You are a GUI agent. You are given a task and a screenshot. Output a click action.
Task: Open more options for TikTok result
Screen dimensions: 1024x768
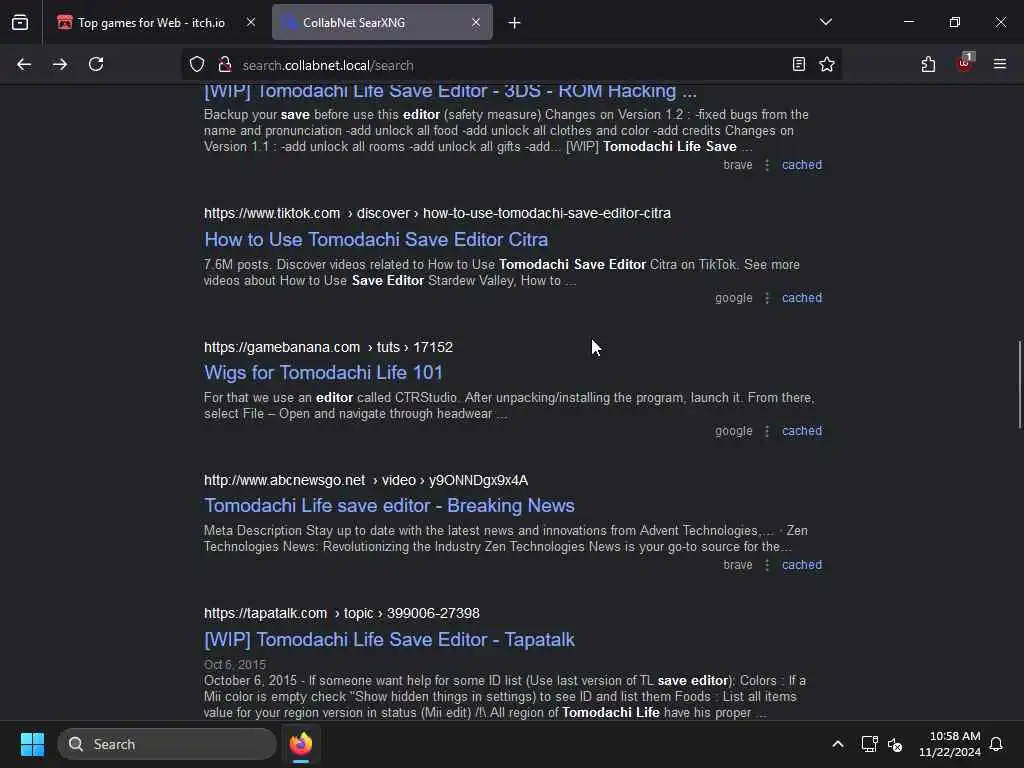point(767,298)
